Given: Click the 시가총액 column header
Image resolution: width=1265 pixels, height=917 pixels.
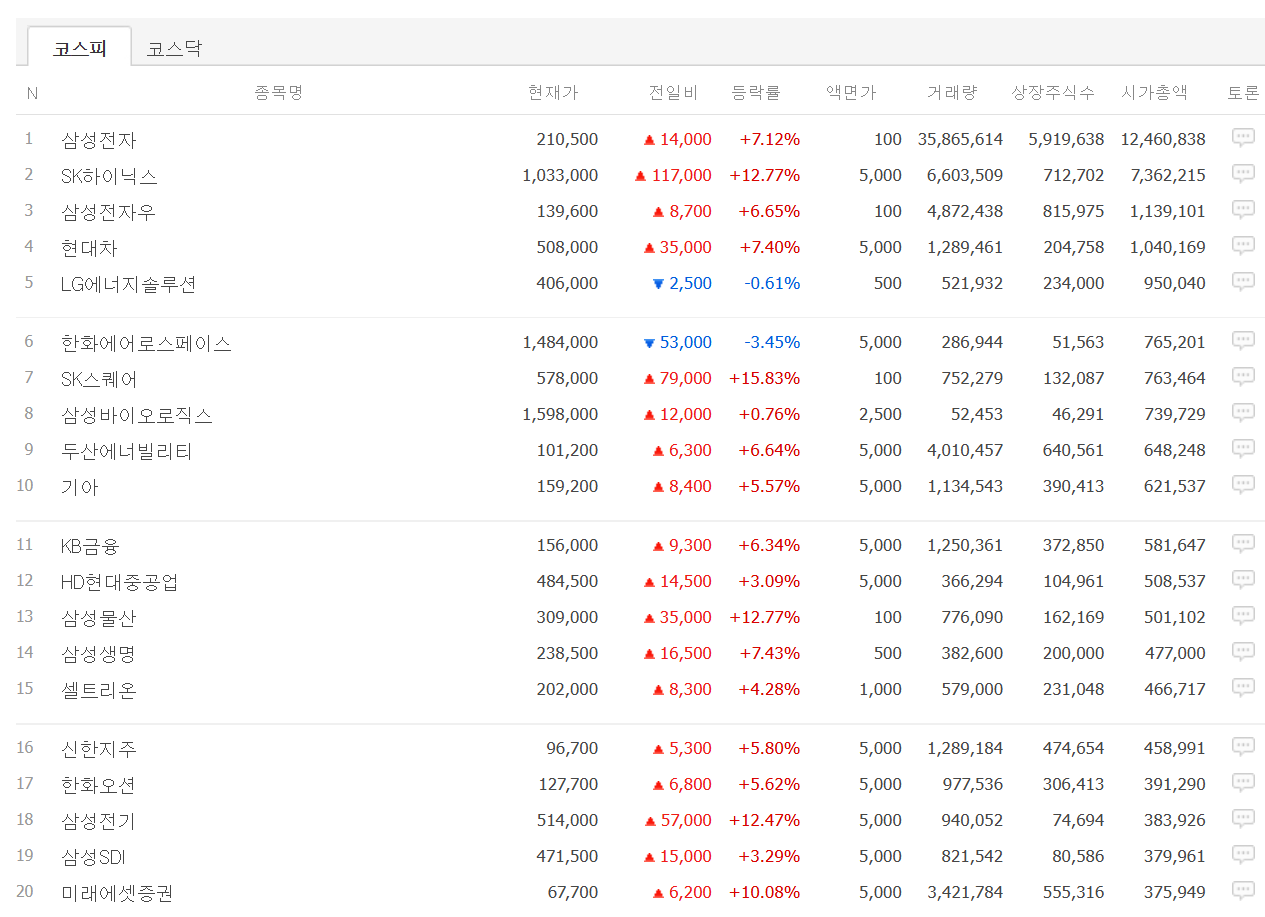Looking at the screenshot, I should point(1154,92).
